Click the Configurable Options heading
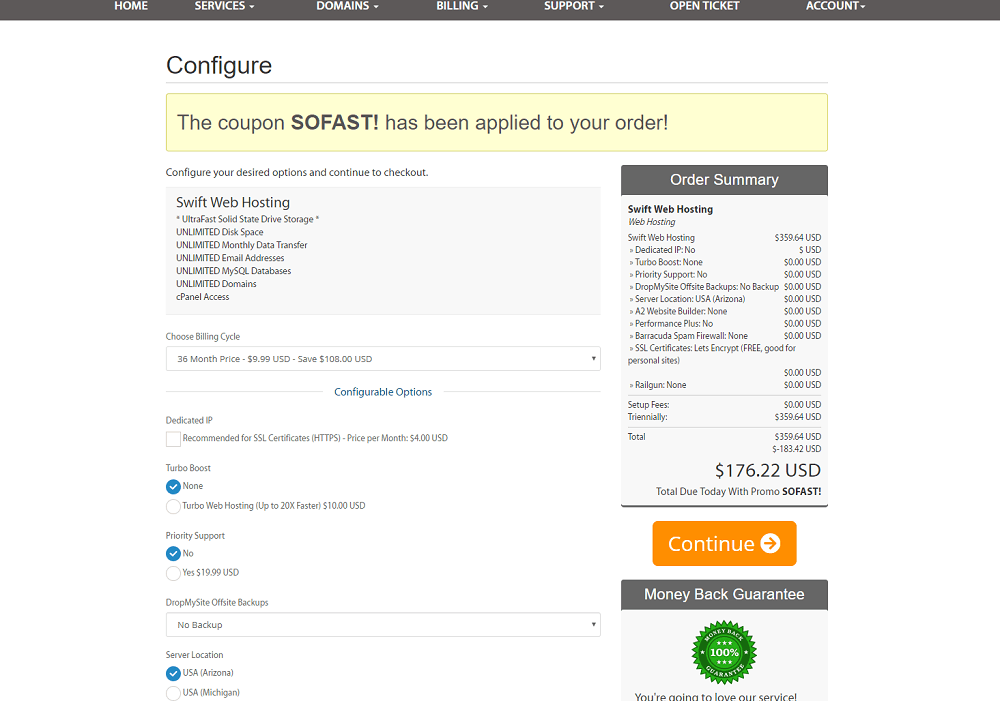Viewport: 1000px width, 701px height. pyautogui.click(x=383, y=392)
